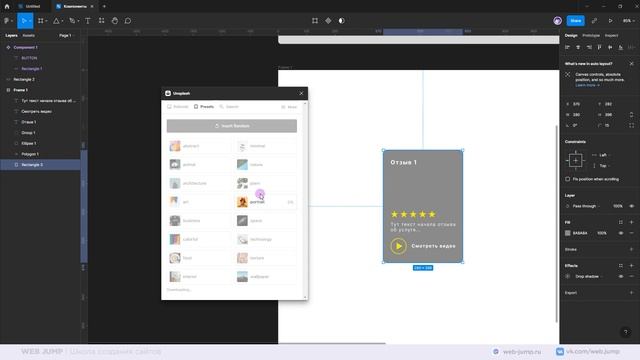Select the Move tool
Screen dimensions: 640x360
24,20
